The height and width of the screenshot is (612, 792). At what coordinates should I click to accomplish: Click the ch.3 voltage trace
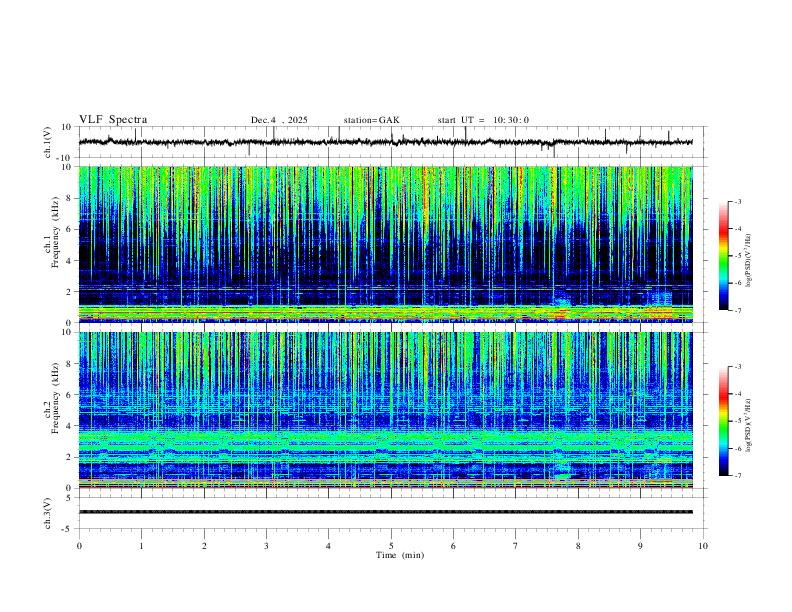(386, 512)
